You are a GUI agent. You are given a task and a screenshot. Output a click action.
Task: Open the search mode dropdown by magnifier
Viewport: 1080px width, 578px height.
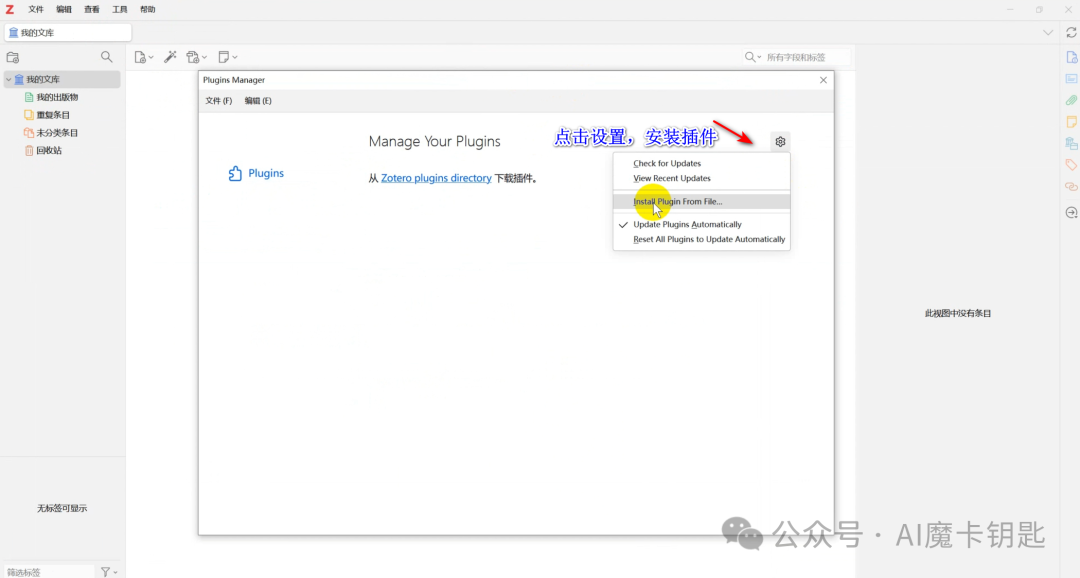pyautogui.click(x=753, y=57)
